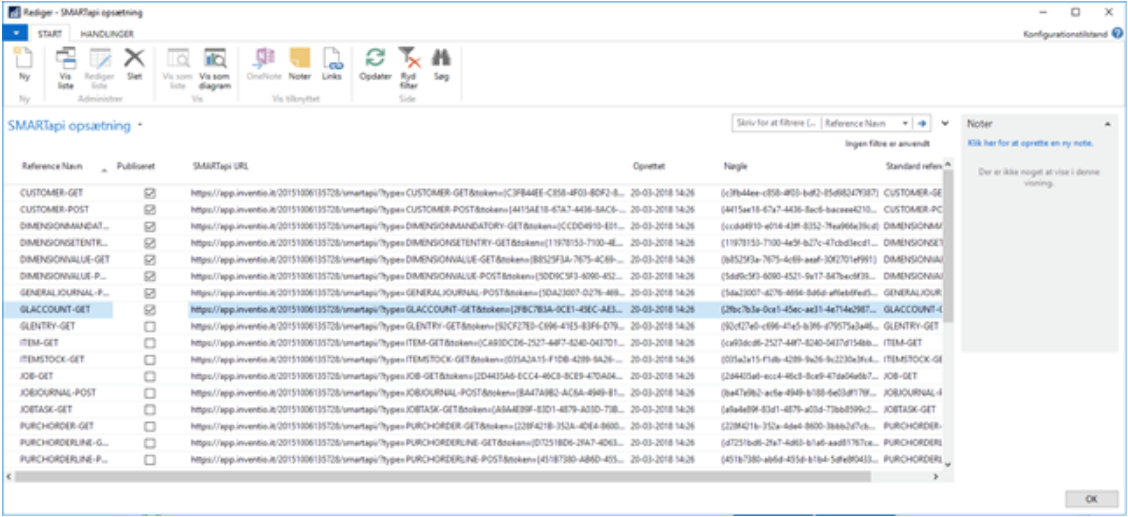Sort by Reference Navn column arrow
The width and height of the screenshot is (1128, 517).
[105, 170]
